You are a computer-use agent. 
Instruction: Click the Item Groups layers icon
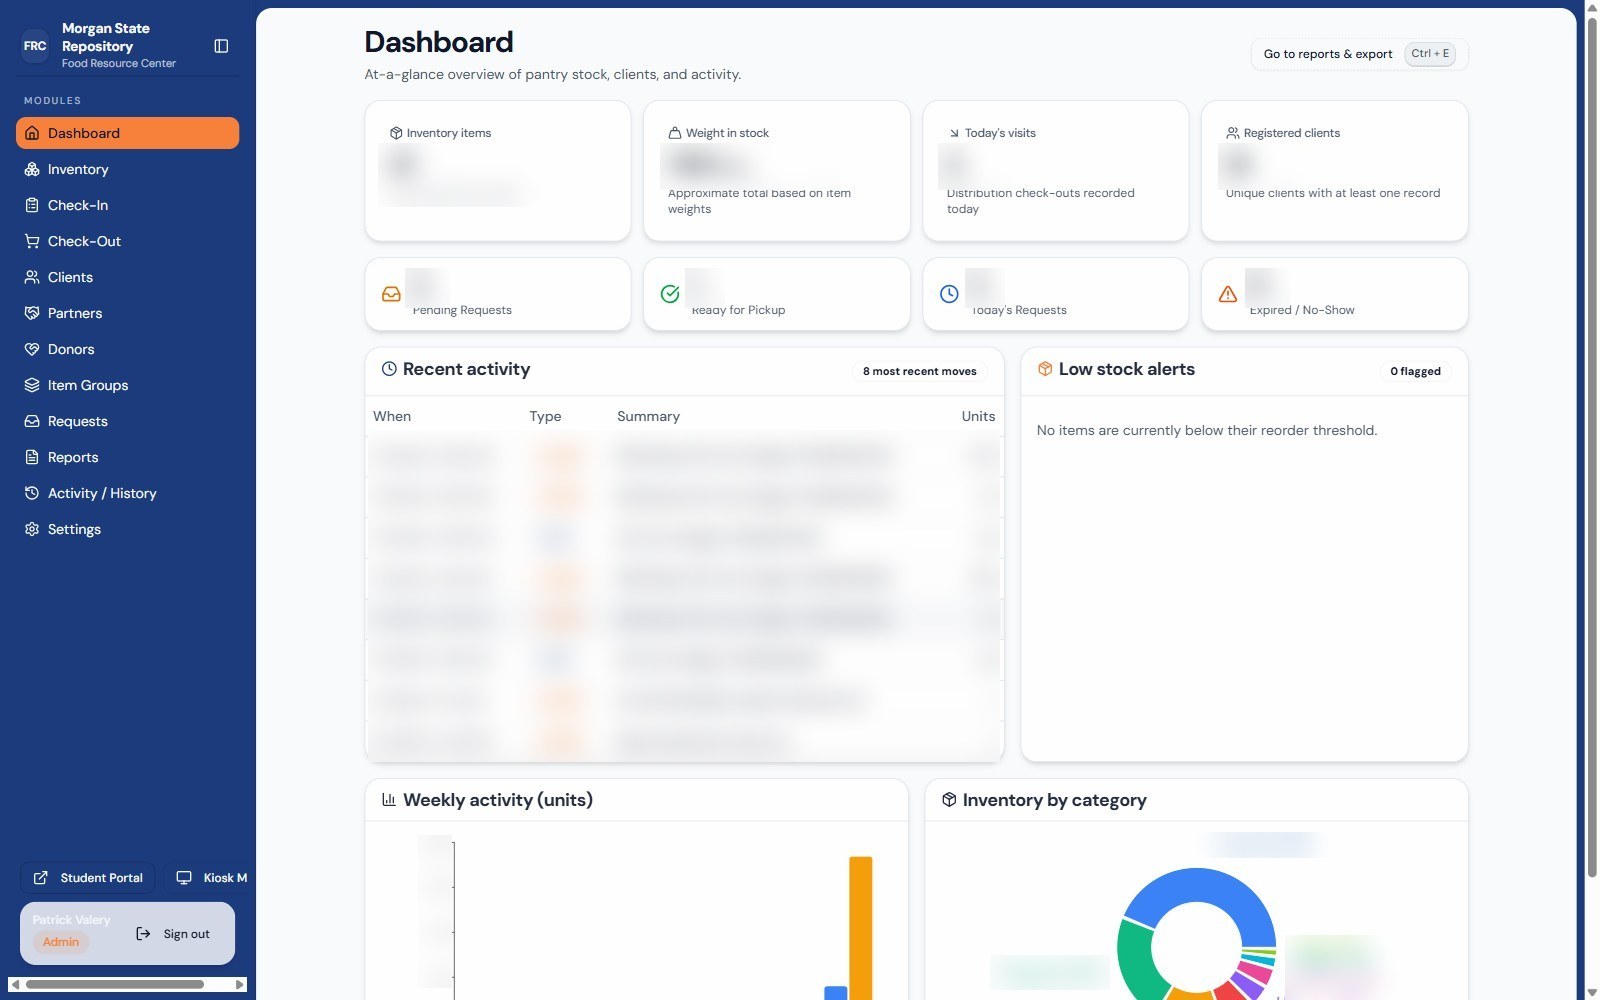click(32, 385)
